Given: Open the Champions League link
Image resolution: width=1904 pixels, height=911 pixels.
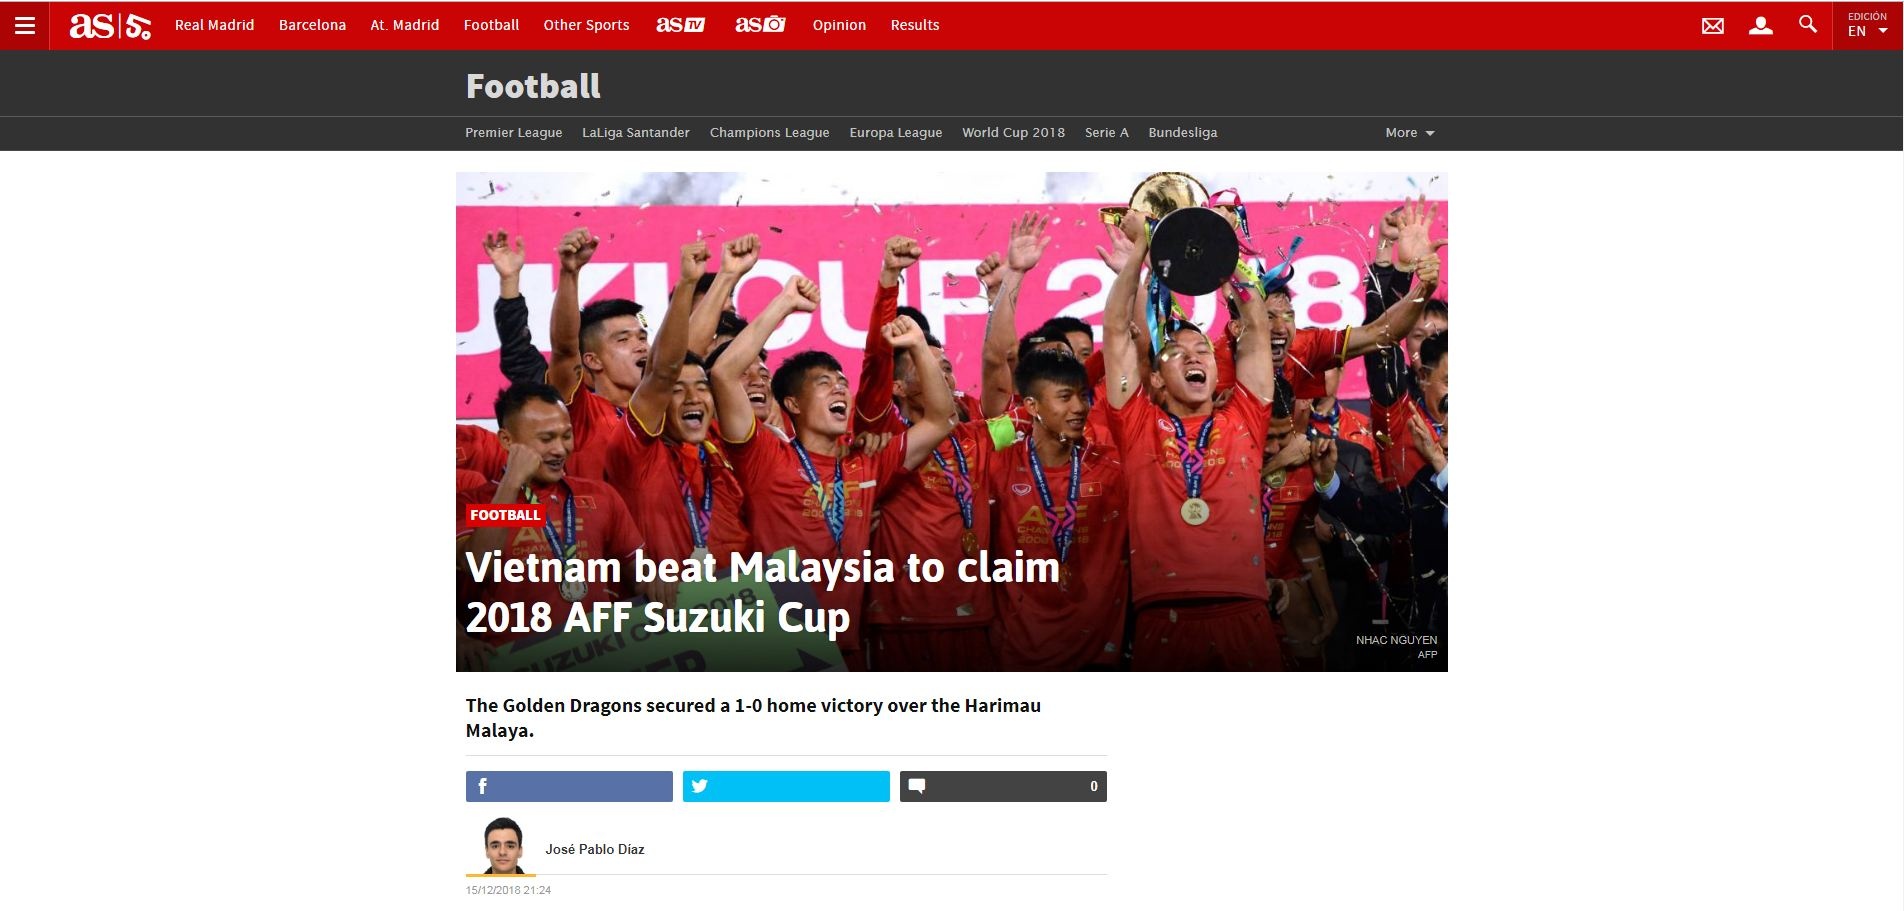Looking at the screenshot, I should click(x=770, y=133).
